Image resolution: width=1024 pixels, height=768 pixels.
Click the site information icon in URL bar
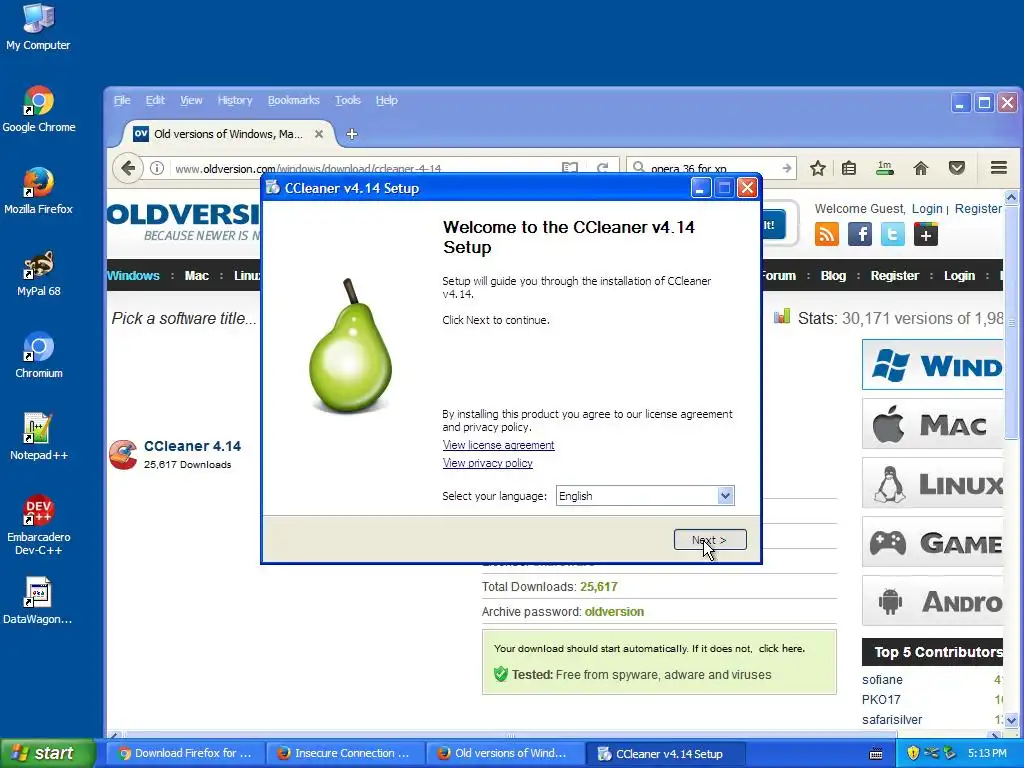click(157, 168)
